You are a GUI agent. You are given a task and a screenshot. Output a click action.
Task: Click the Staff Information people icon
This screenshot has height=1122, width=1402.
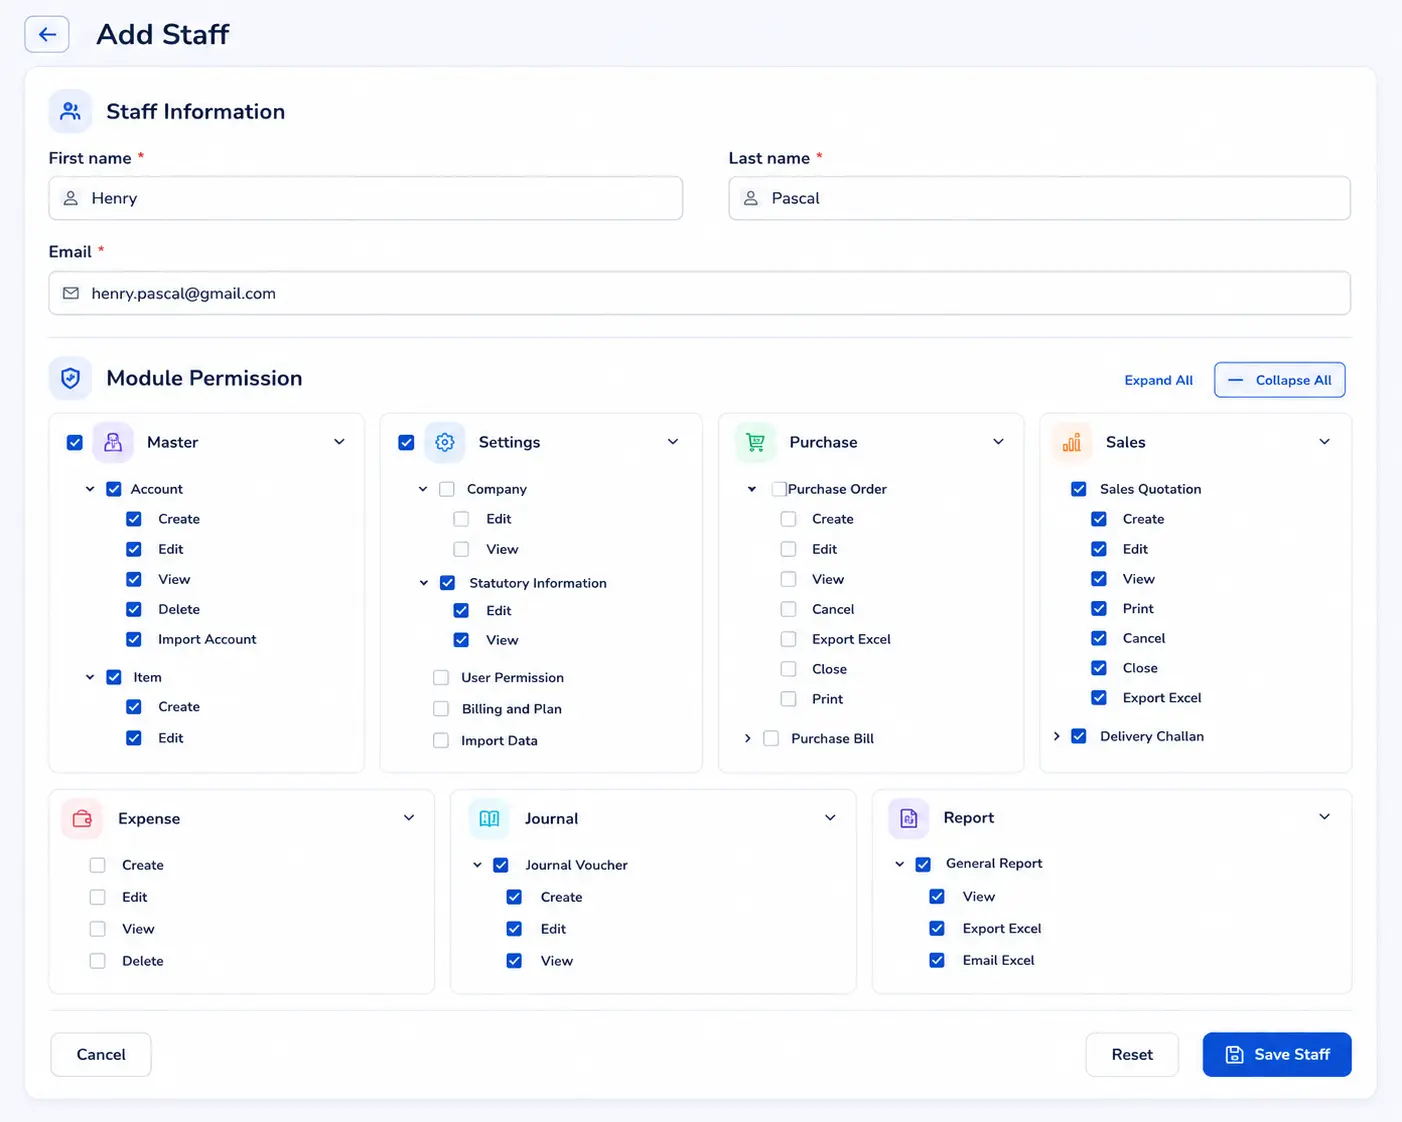coord(70,111)
